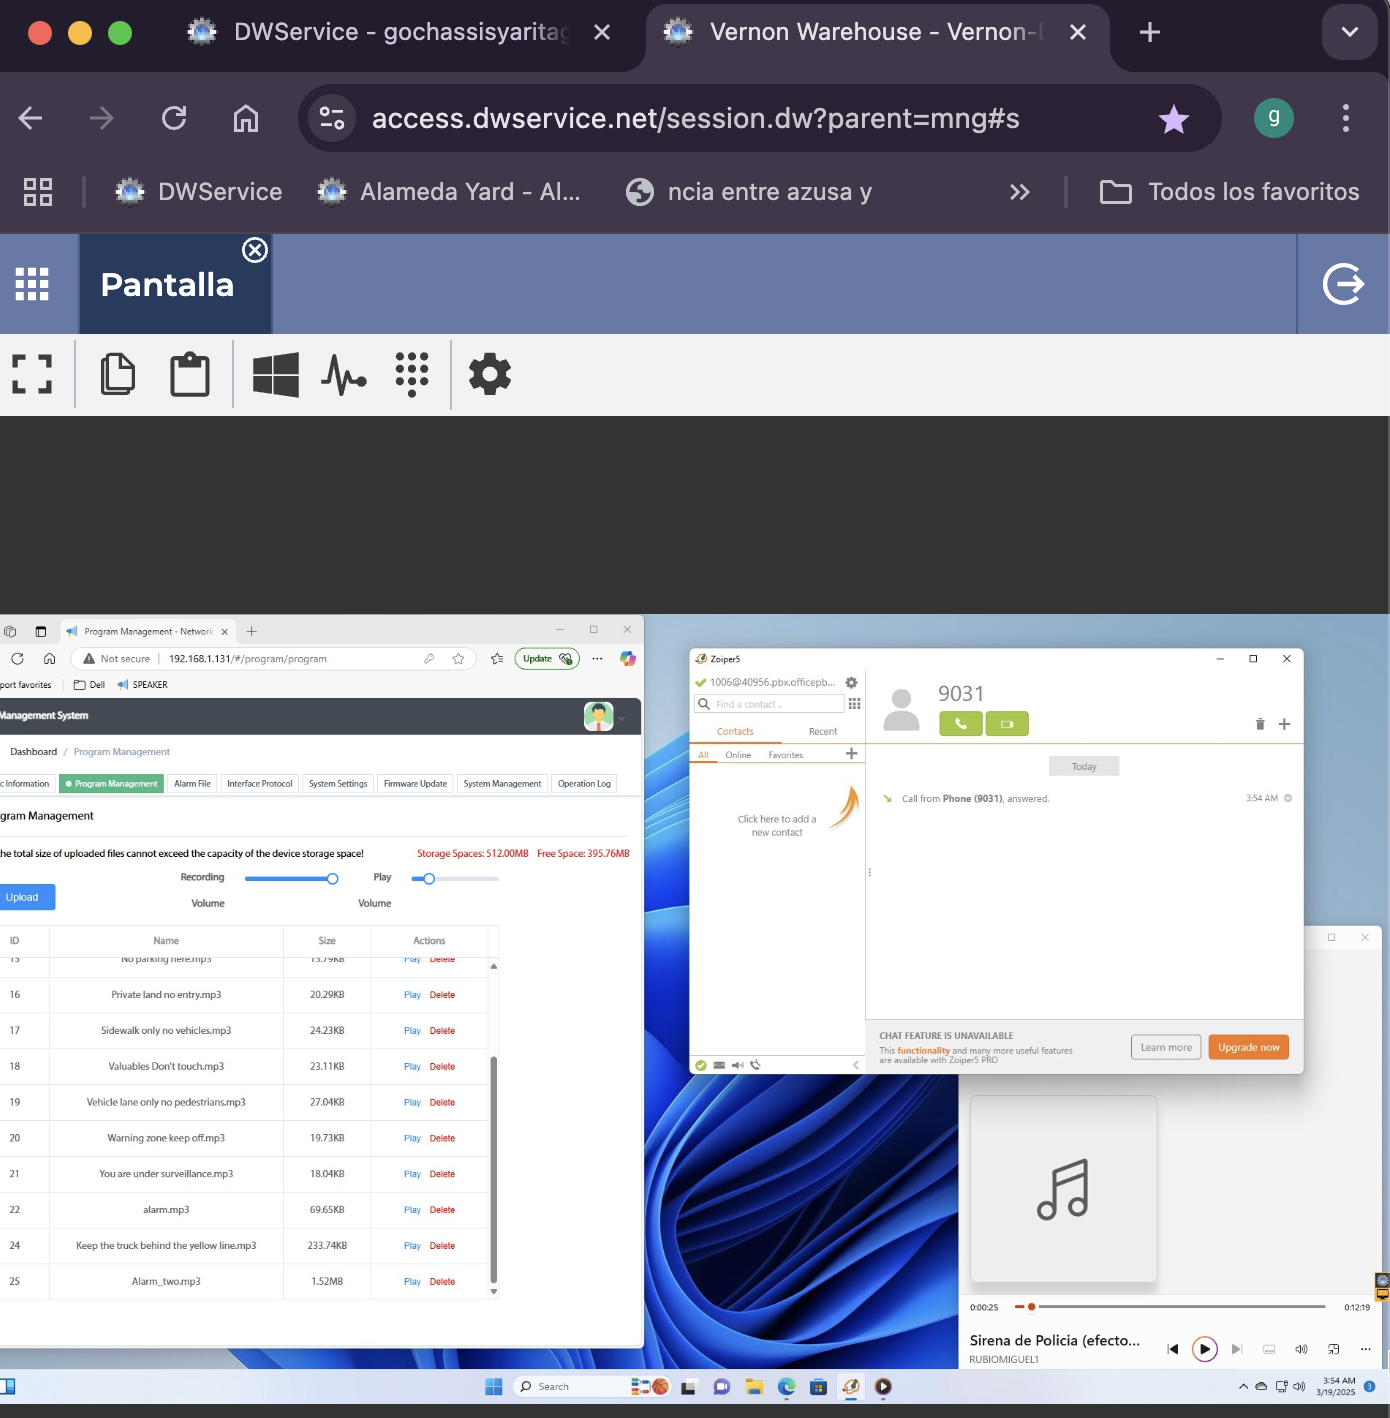Open the Chrome three-dot menu

(x=1346, y=118)
